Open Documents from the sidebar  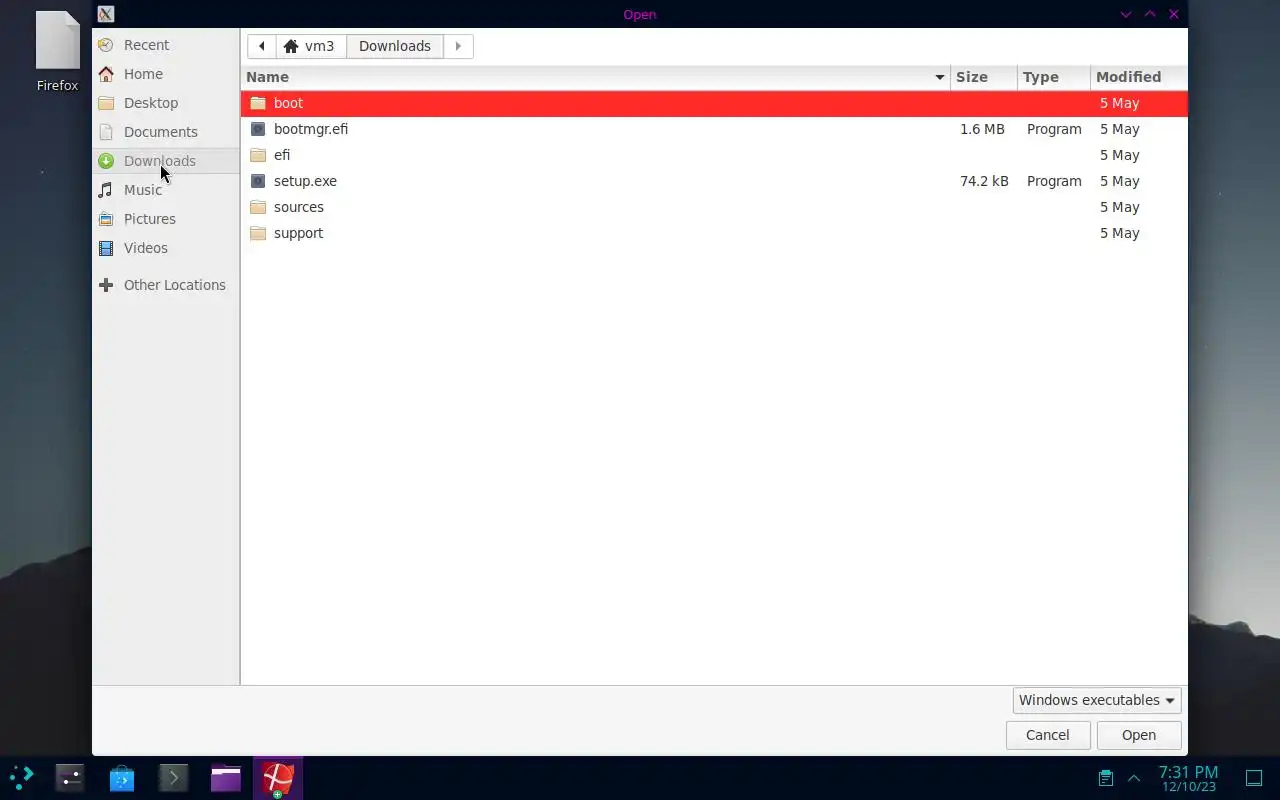coord(166,132)
